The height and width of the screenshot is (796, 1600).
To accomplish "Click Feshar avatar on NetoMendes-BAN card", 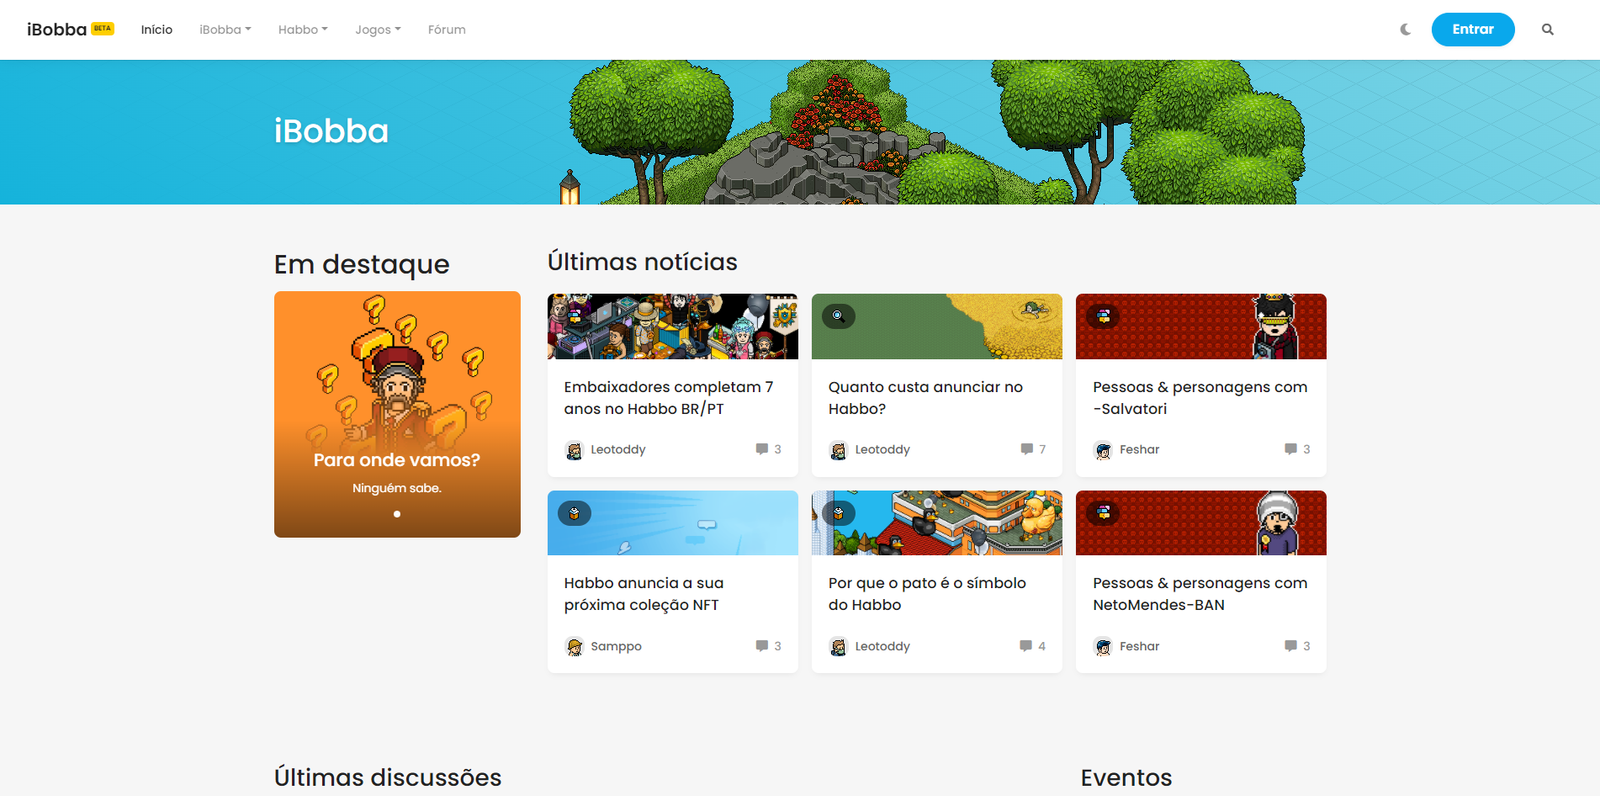I will click(x=1103, y=647).
